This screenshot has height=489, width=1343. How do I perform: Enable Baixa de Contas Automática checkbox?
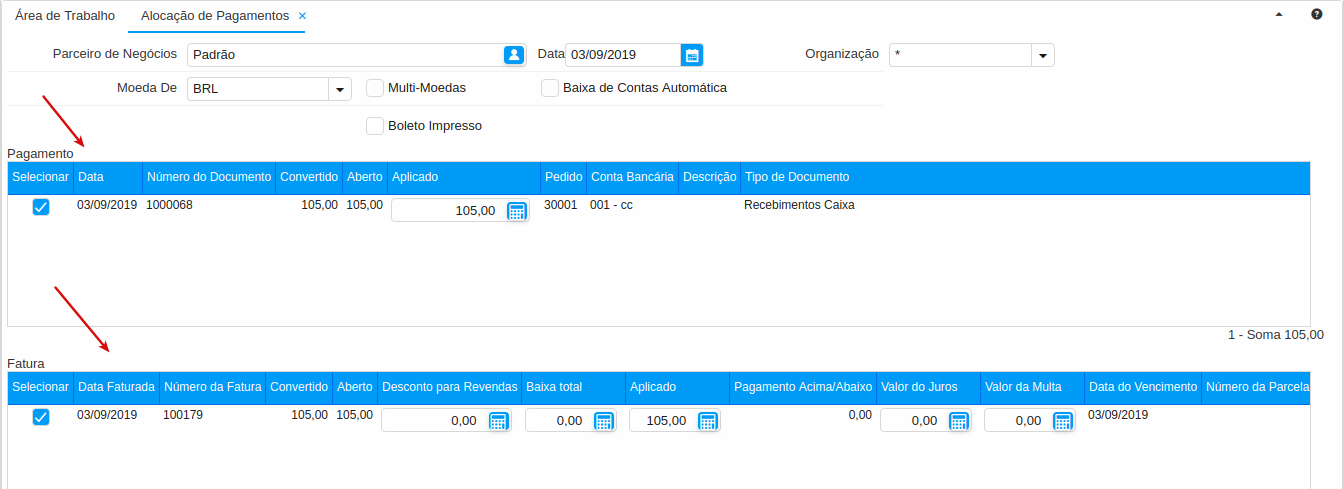tap(550, 88)
